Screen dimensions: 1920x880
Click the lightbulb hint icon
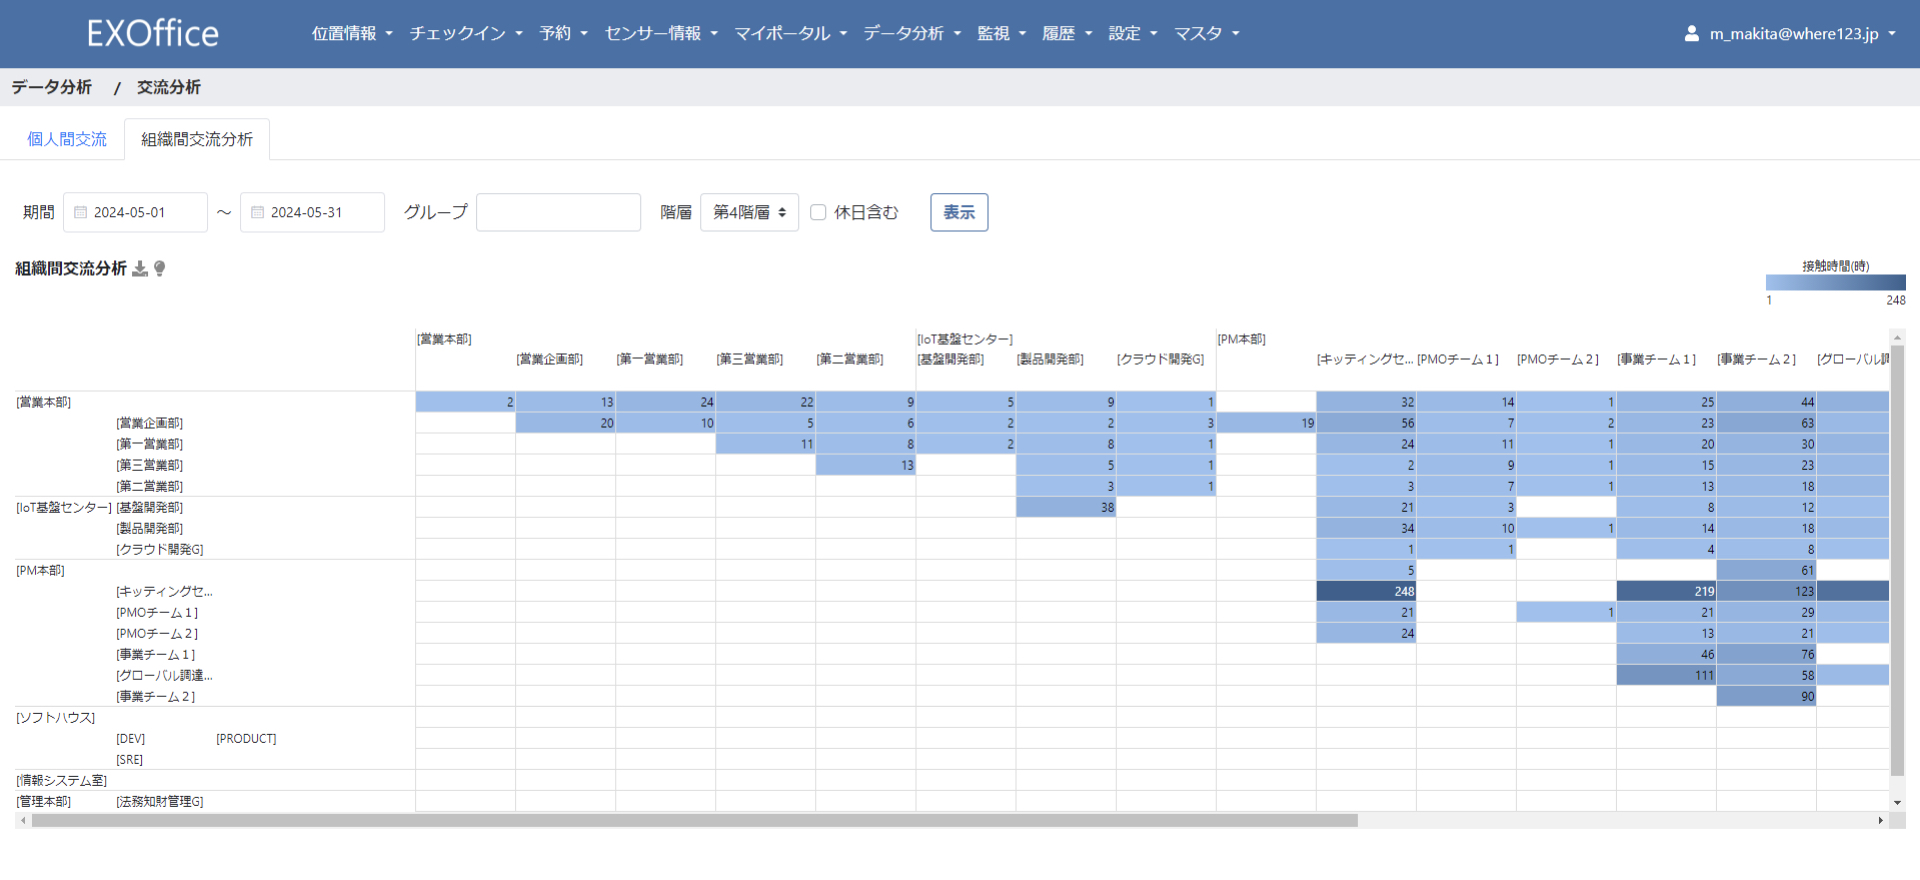coord(160,269)
